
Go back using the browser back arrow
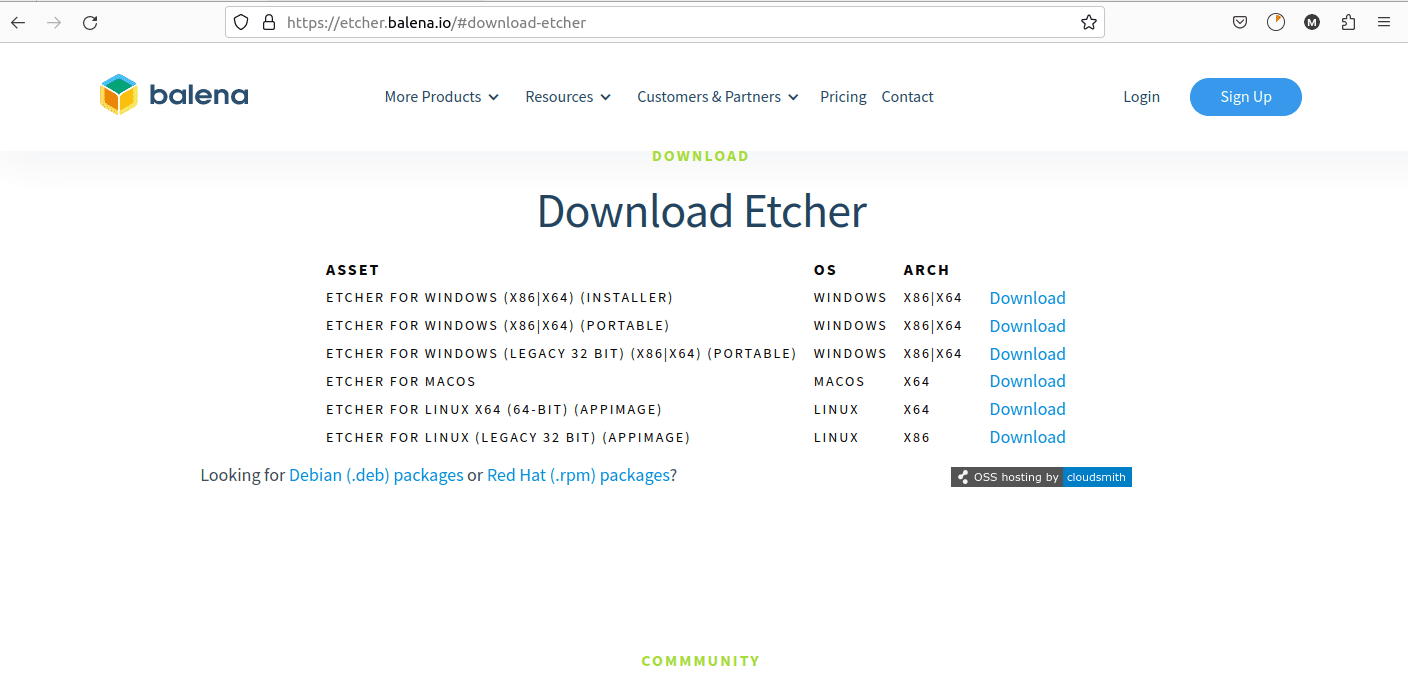coord(18,22)
